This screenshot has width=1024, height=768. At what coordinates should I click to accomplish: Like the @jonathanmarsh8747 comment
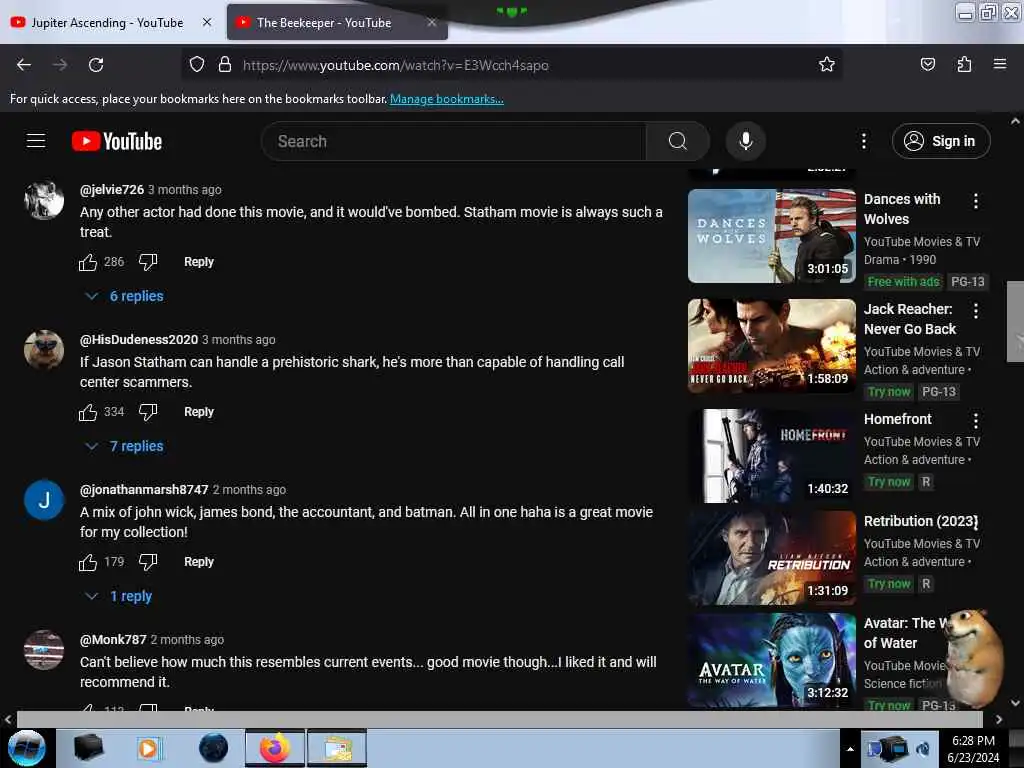pyautogui.click(x=88, y=562)
